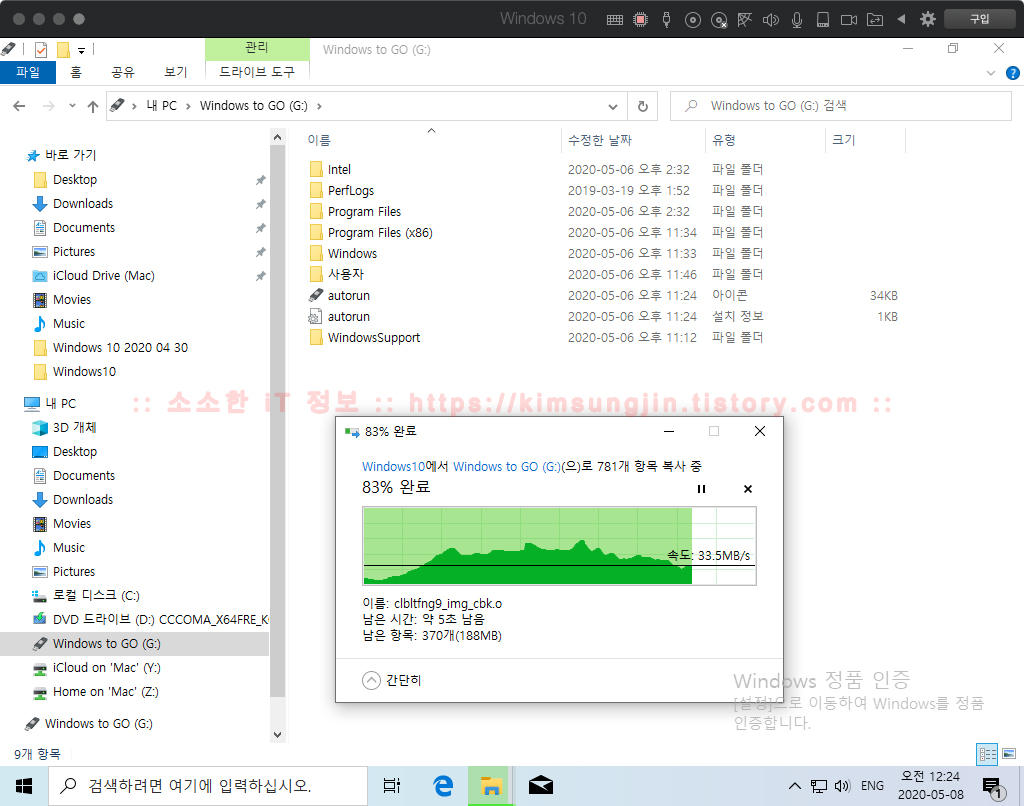The height and width of the screenshot is (806, 1024).
Task: Click the Windows to GO search field
Action: 841,106
